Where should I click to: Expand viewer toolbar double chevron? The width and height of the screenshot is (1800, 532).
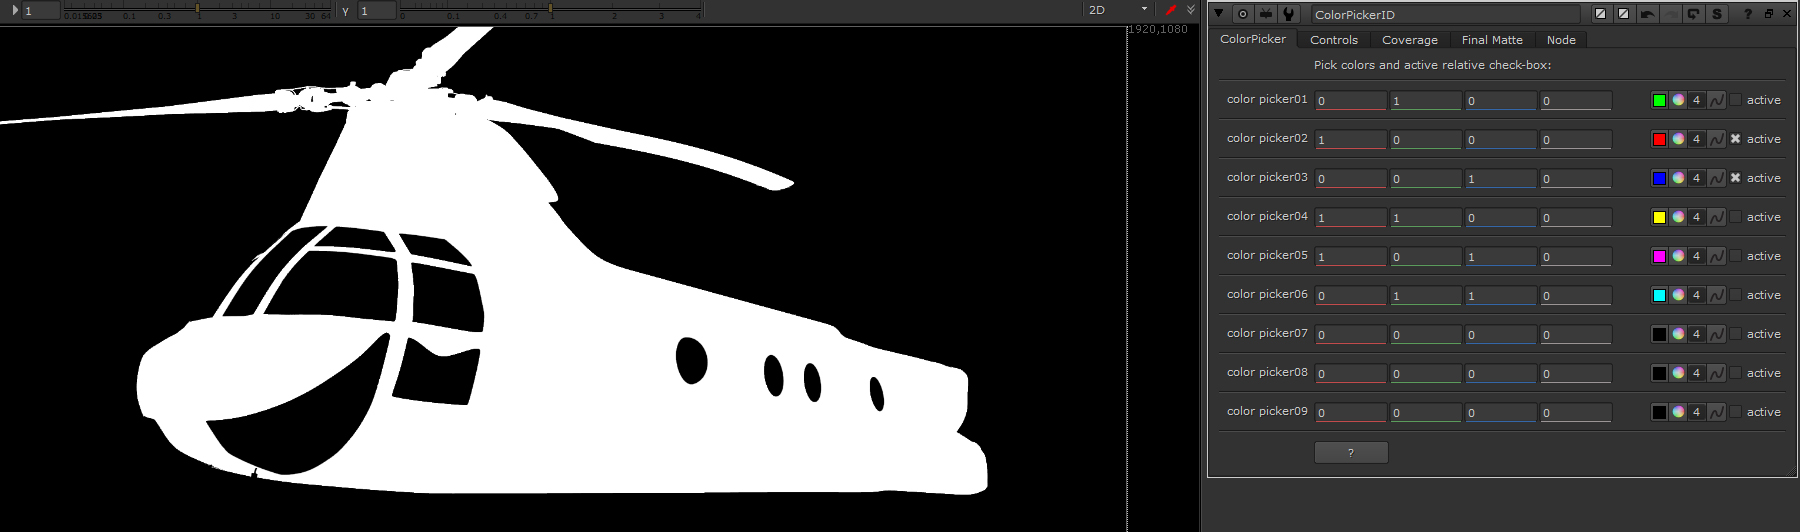coord(1191,10)
